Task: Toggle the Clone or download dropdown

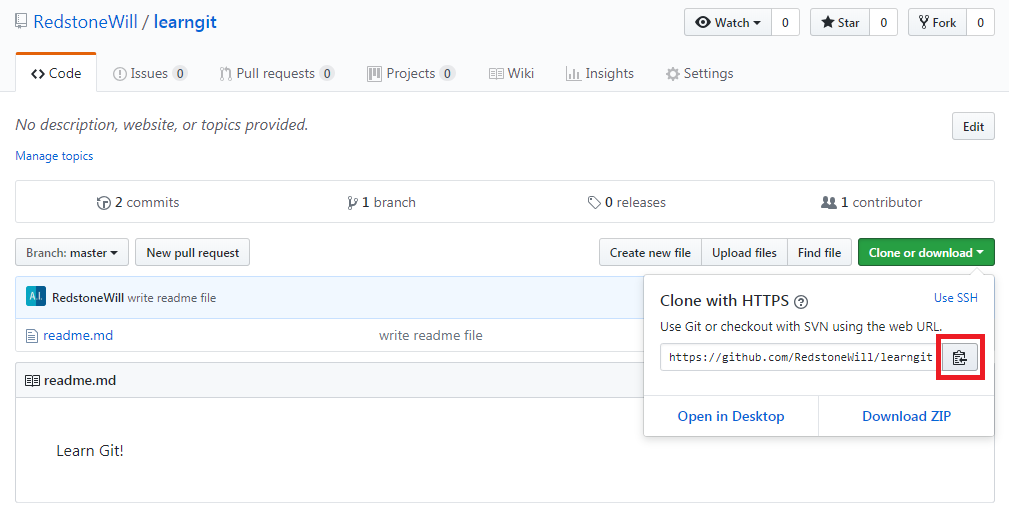Action: point(926,253)
